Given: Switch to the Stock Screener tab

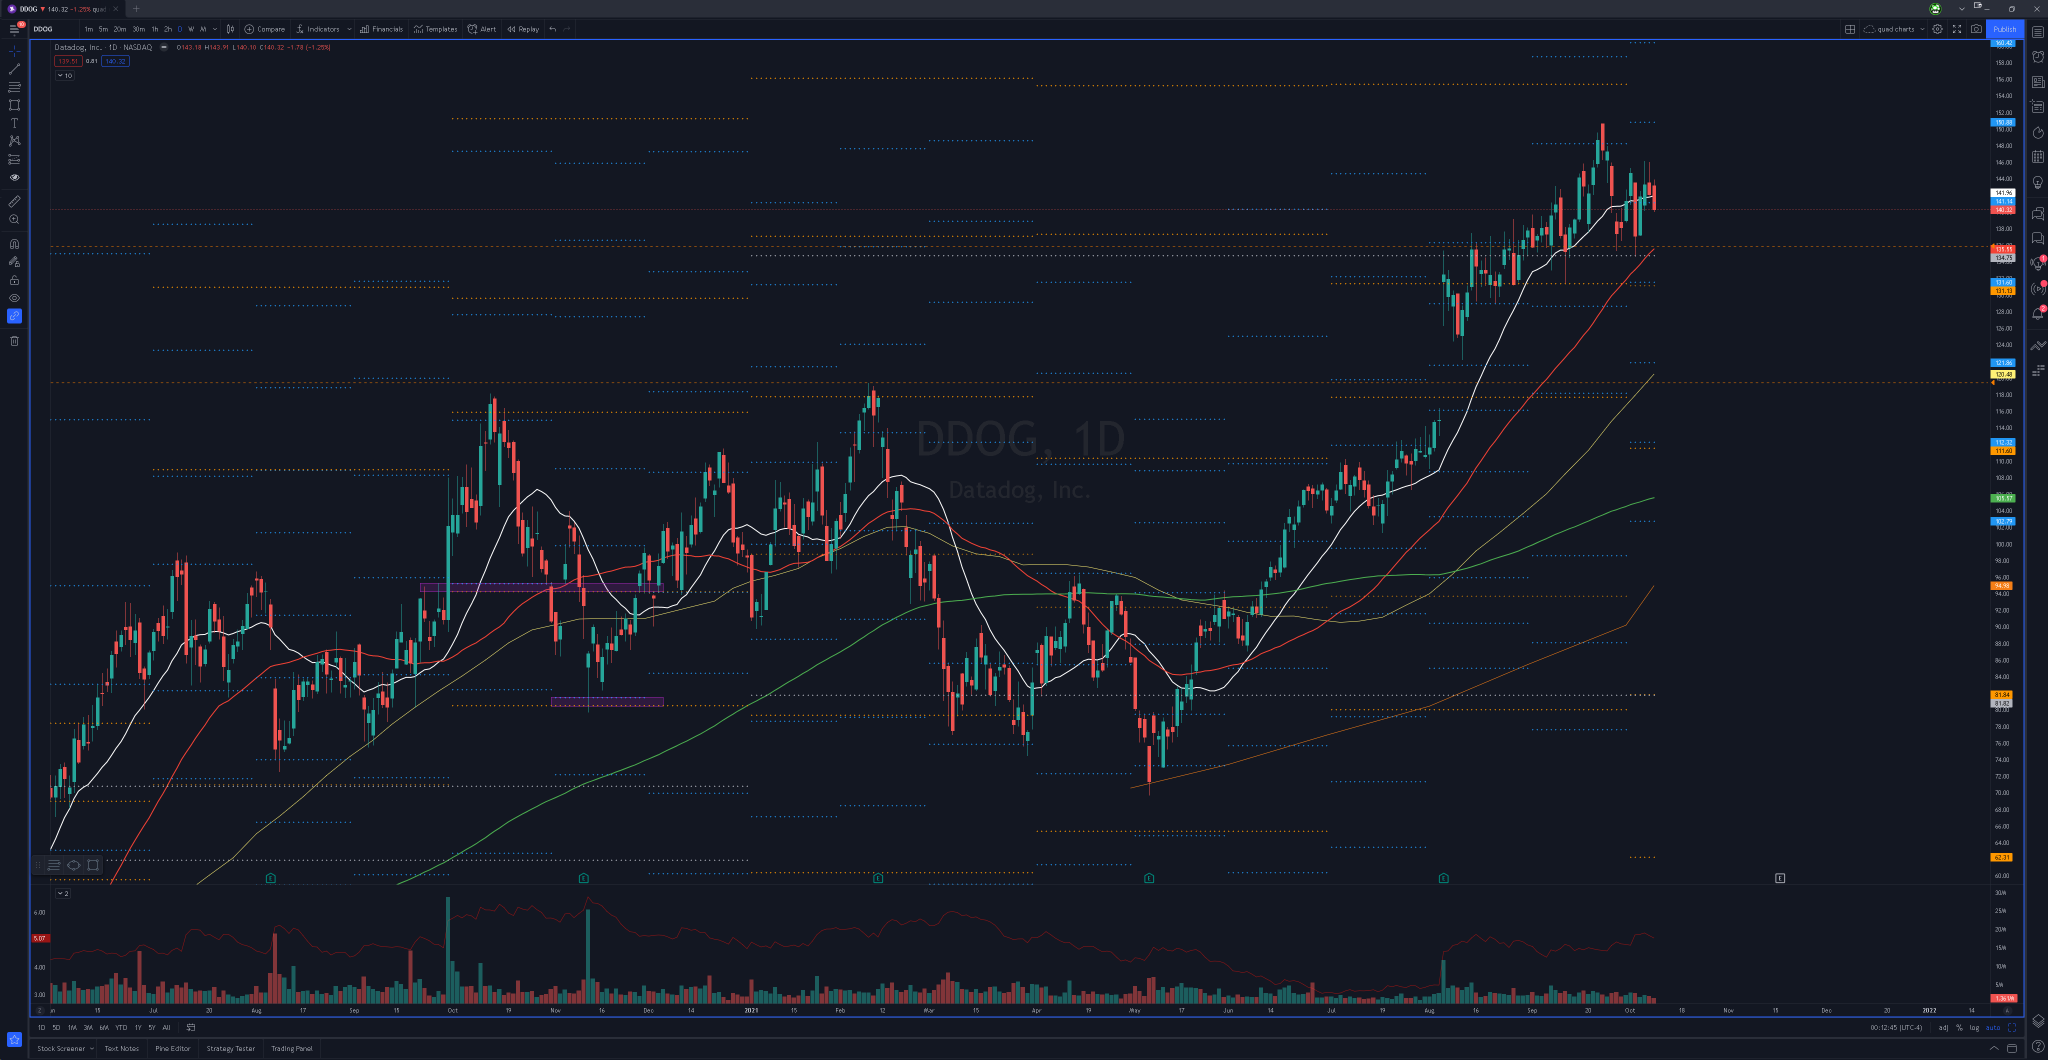Looking at the screenshot, I should click(x=61, y=1048).
